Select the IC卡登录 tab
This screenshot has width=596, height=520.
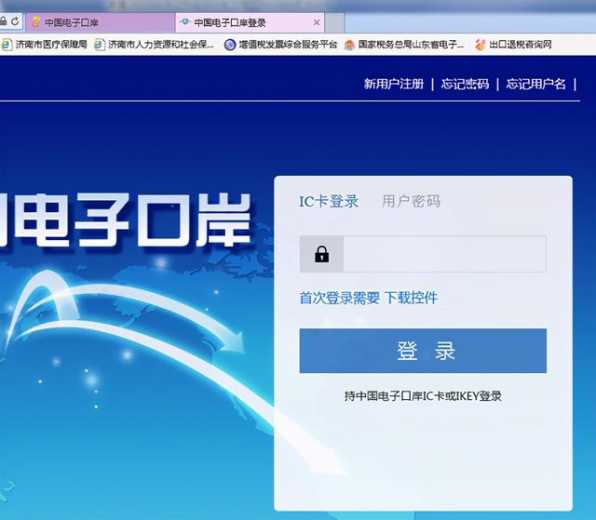329,201
